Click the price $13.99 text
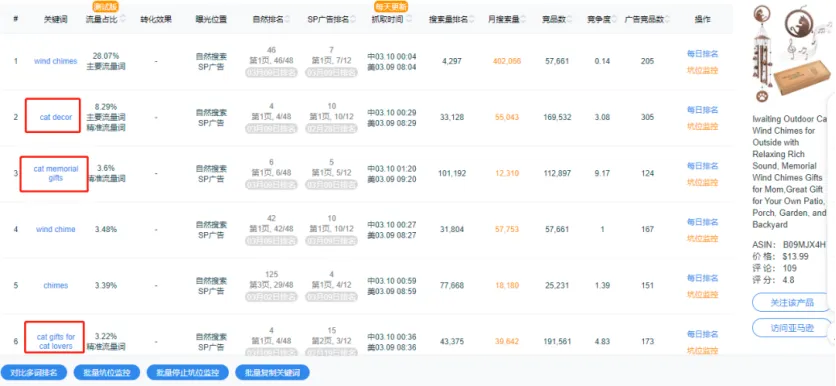 tap(795, 257)
